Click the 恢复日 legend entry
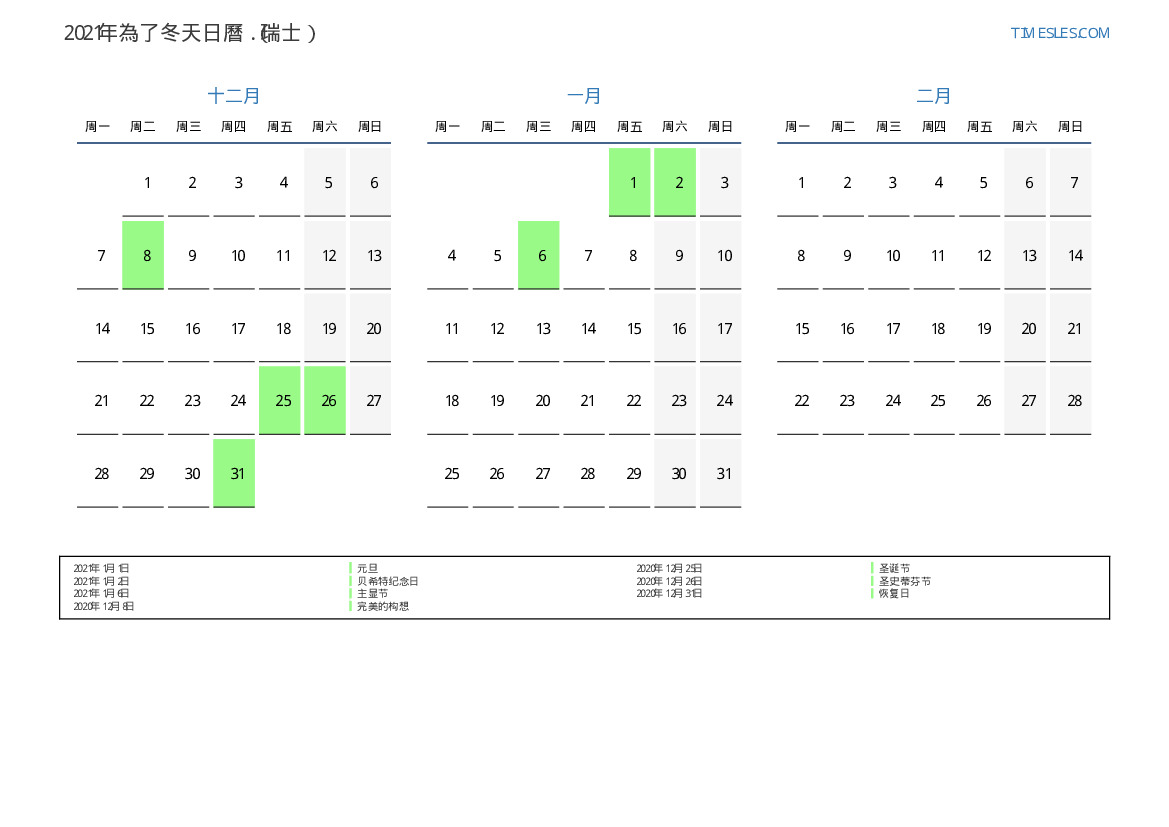The width and height of the screenshot is (1169, 827). coord(894,593)
